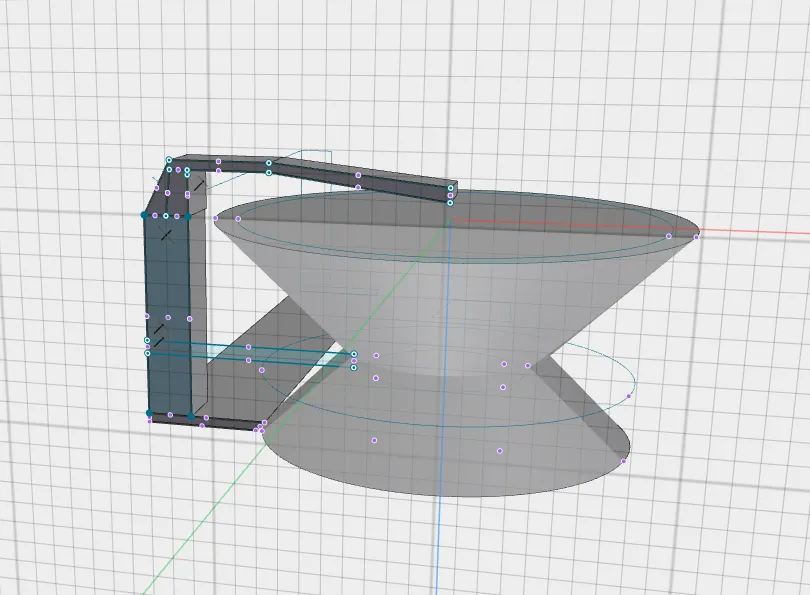Screen dimensions: 810x595
Task: Pick the control point at lower cone's bottom right edge
Action: pyautogui.click(x=624, y=461)
